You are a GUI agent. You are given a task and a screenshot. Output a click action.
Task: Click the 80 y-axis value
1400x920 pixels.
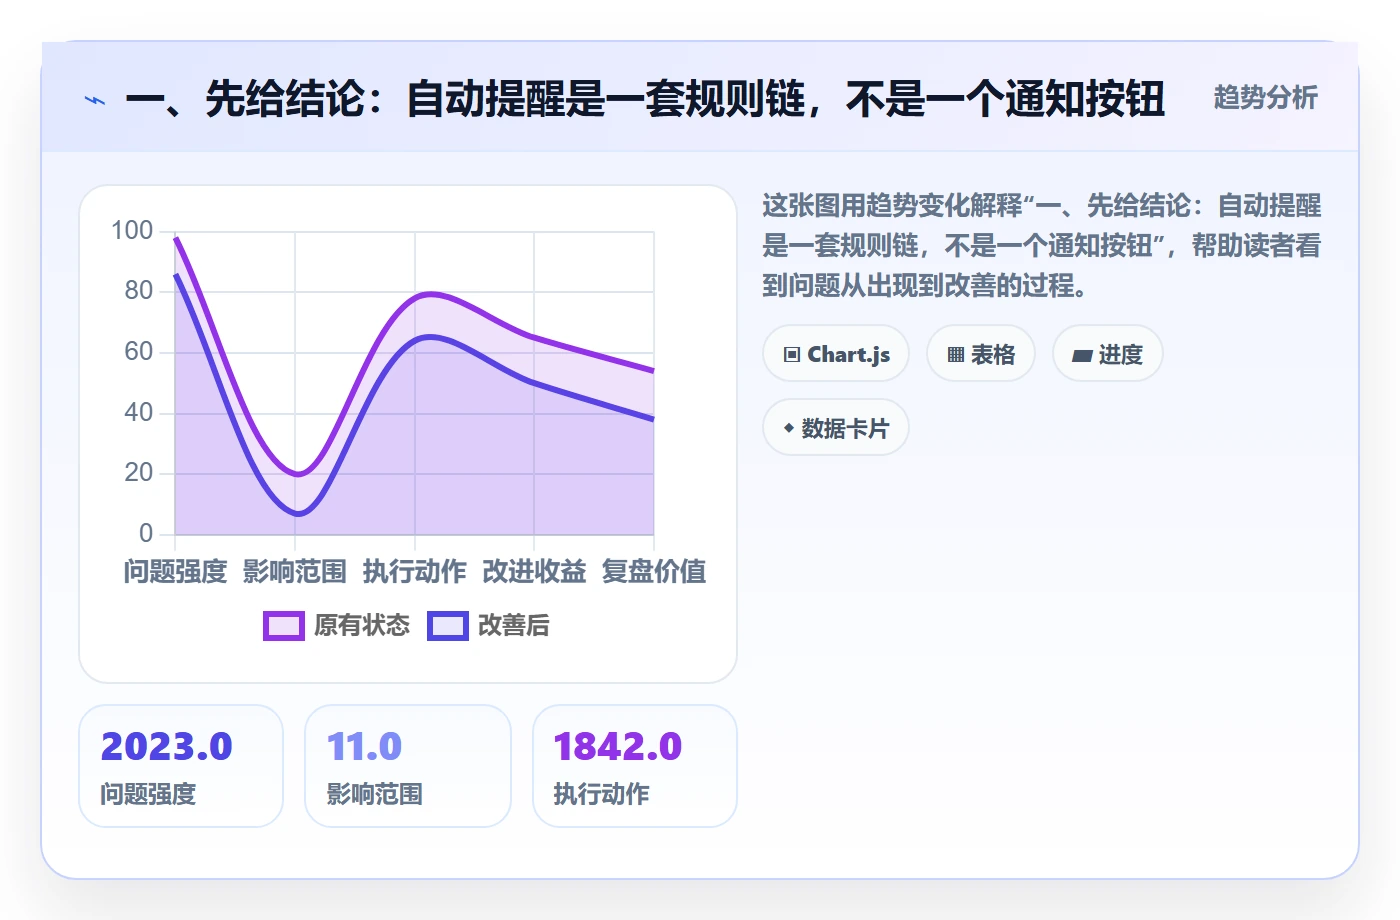click(139, 291)
